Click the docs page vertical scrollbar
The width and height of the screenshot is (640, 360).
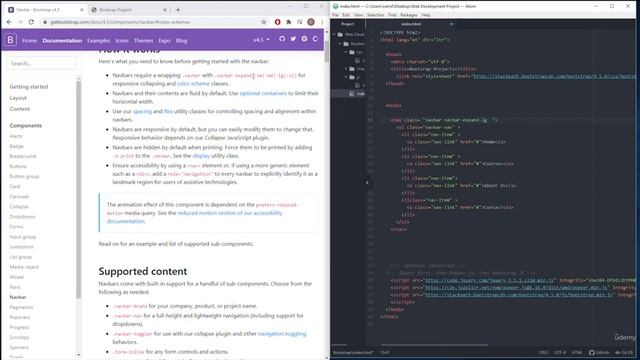[x=327, y=51]
